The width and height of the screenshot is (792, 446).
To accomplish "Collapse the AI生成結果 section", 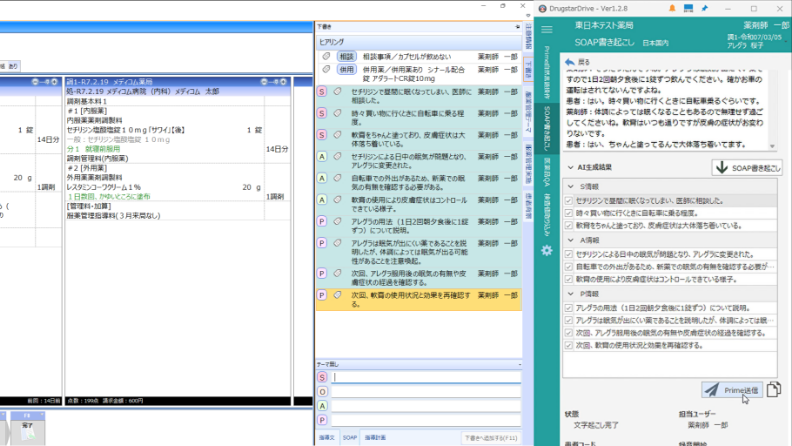I will click(x=570, y=167).
